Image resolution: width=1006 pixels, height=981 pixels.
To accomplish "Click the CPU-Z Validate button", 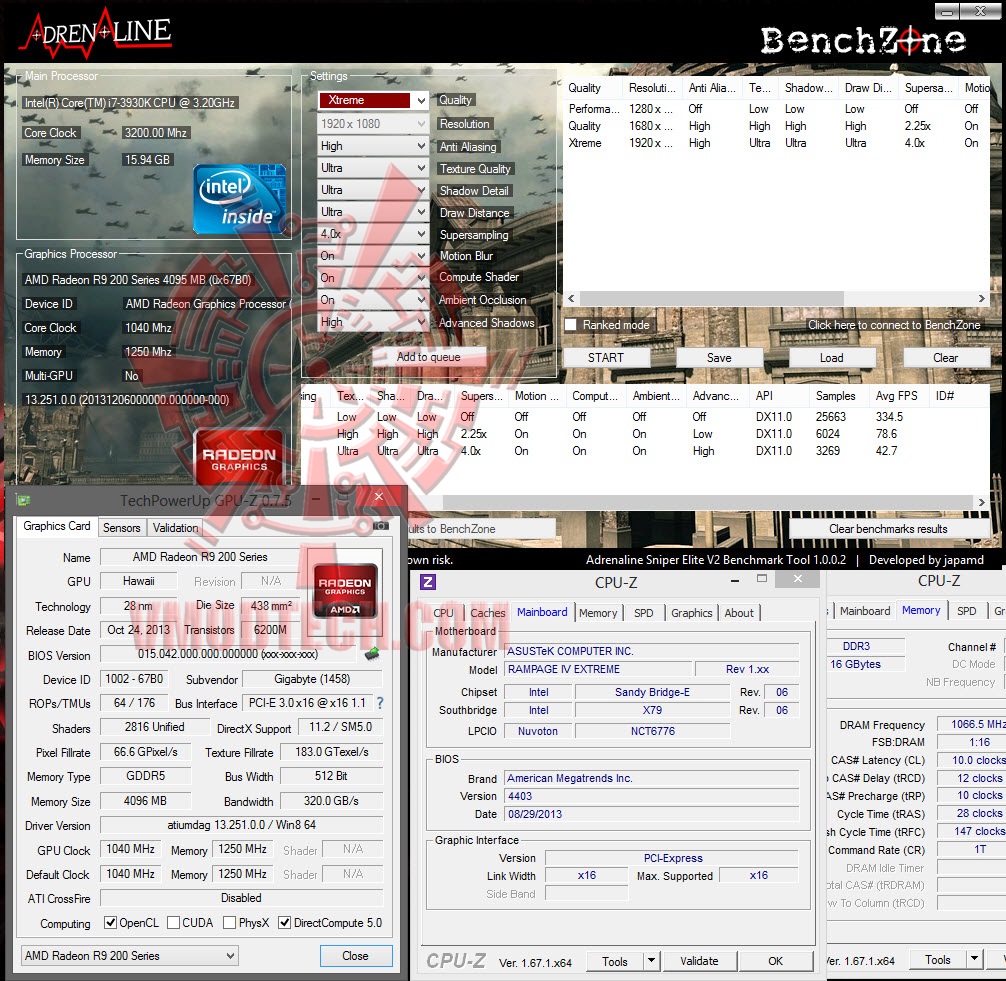I will tap(699, 960).
